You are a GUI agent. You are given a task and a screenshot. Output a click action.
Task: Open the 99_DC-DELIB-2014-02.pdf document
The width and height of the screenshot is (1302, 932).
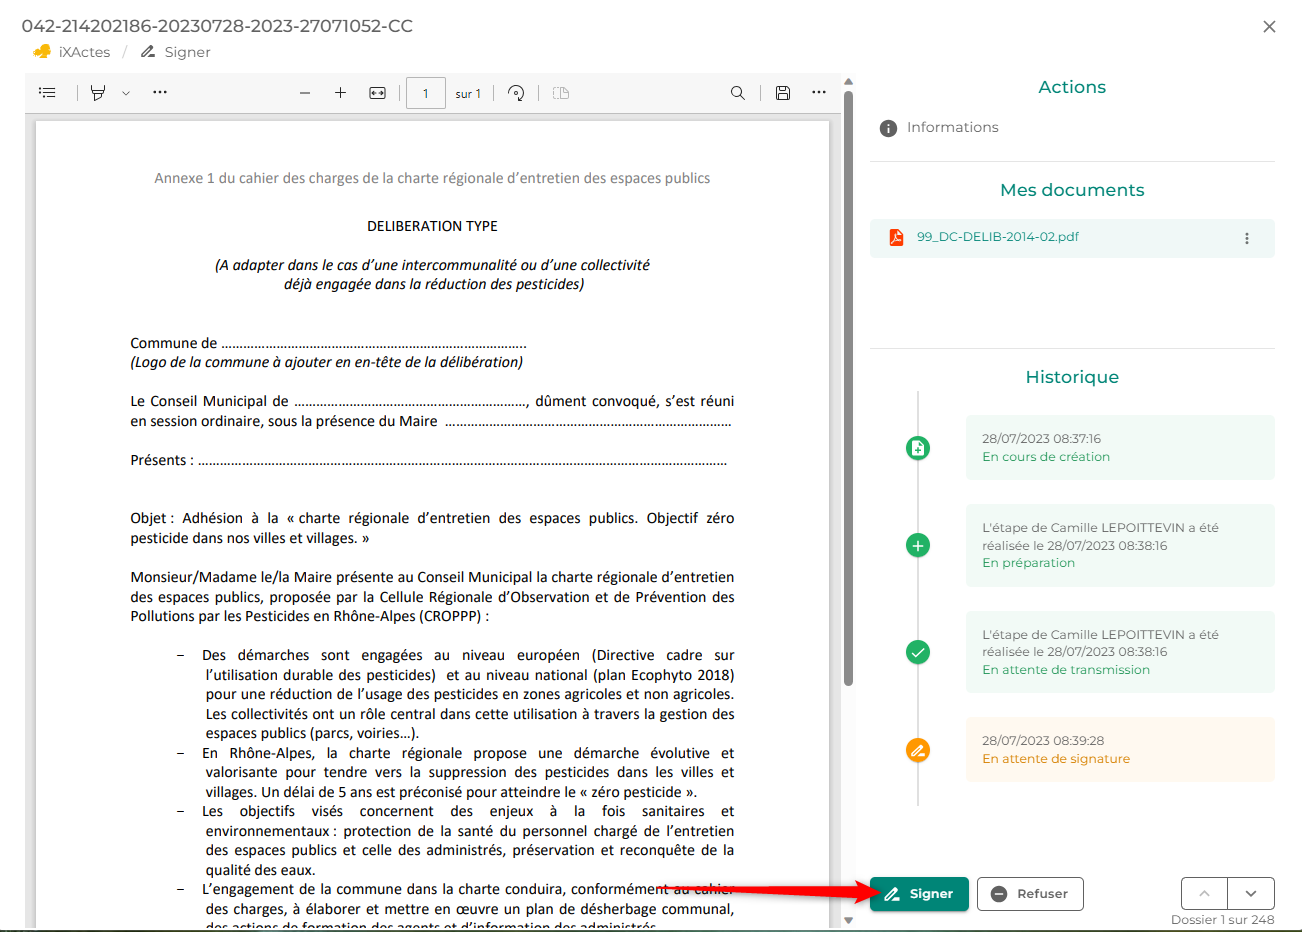pyautogui.click(x=997, y=237)
